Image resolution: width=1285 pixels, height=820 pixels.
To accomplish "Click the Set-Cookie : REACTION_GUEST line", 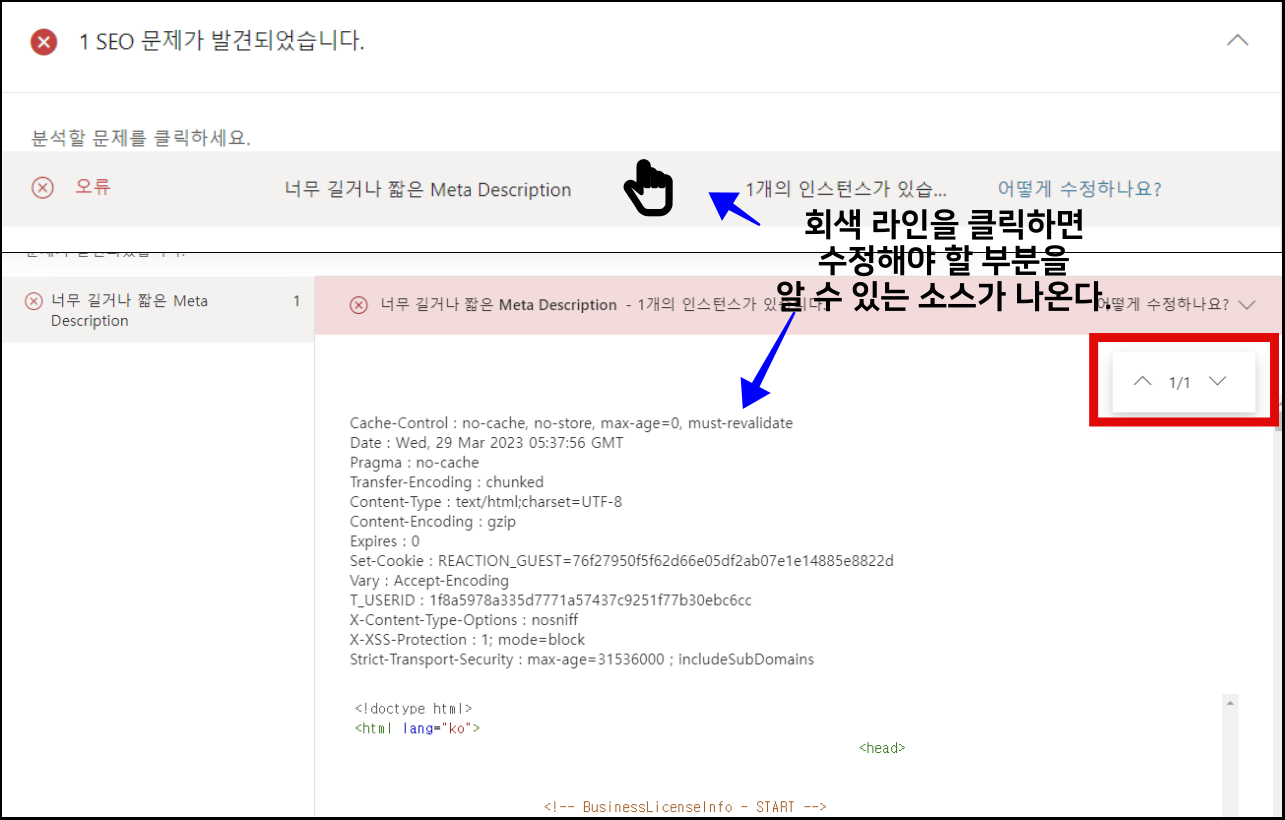I will [x=622, y=561].
